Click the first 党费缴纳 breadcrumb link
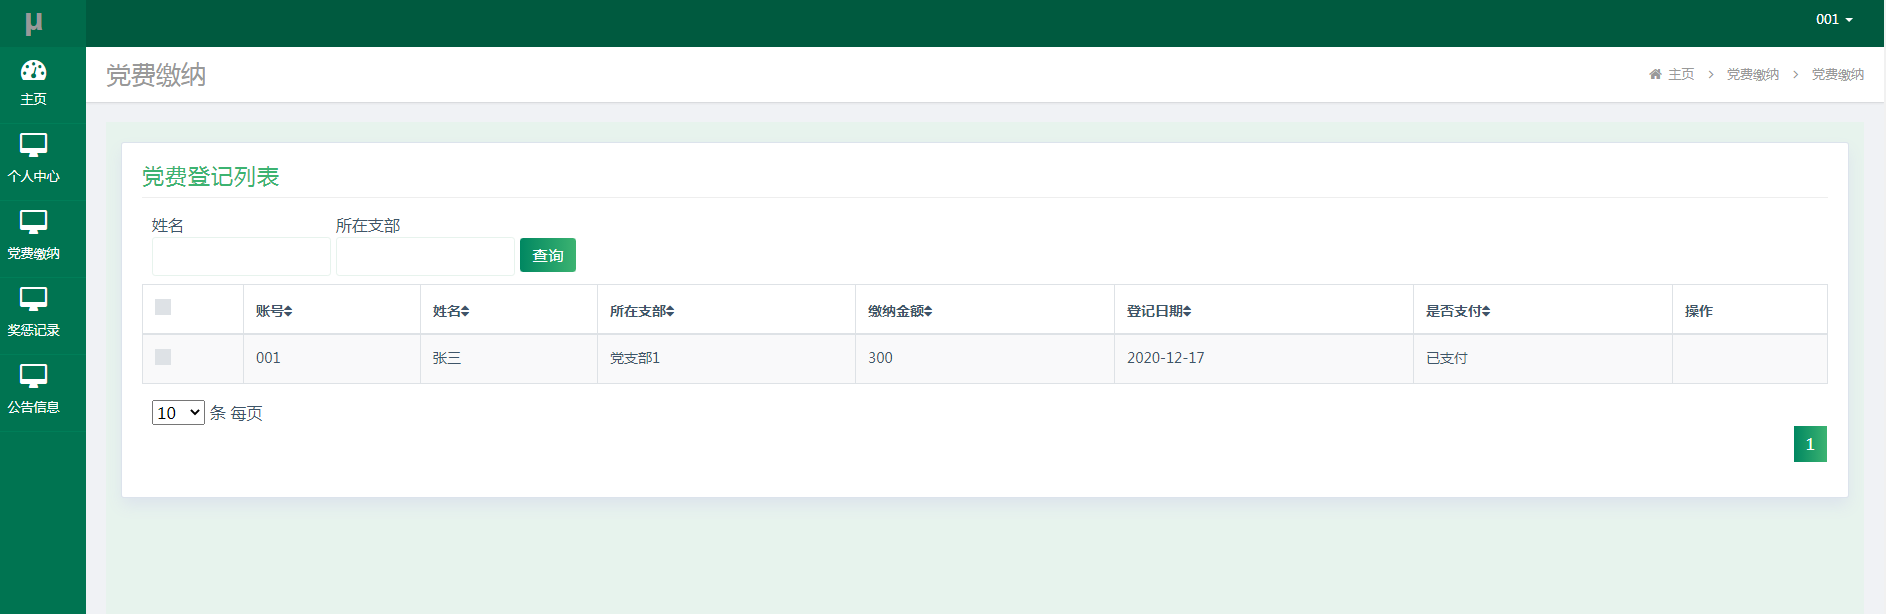The height and width of the screenshot is (614, 1886). pos(1753,74)
